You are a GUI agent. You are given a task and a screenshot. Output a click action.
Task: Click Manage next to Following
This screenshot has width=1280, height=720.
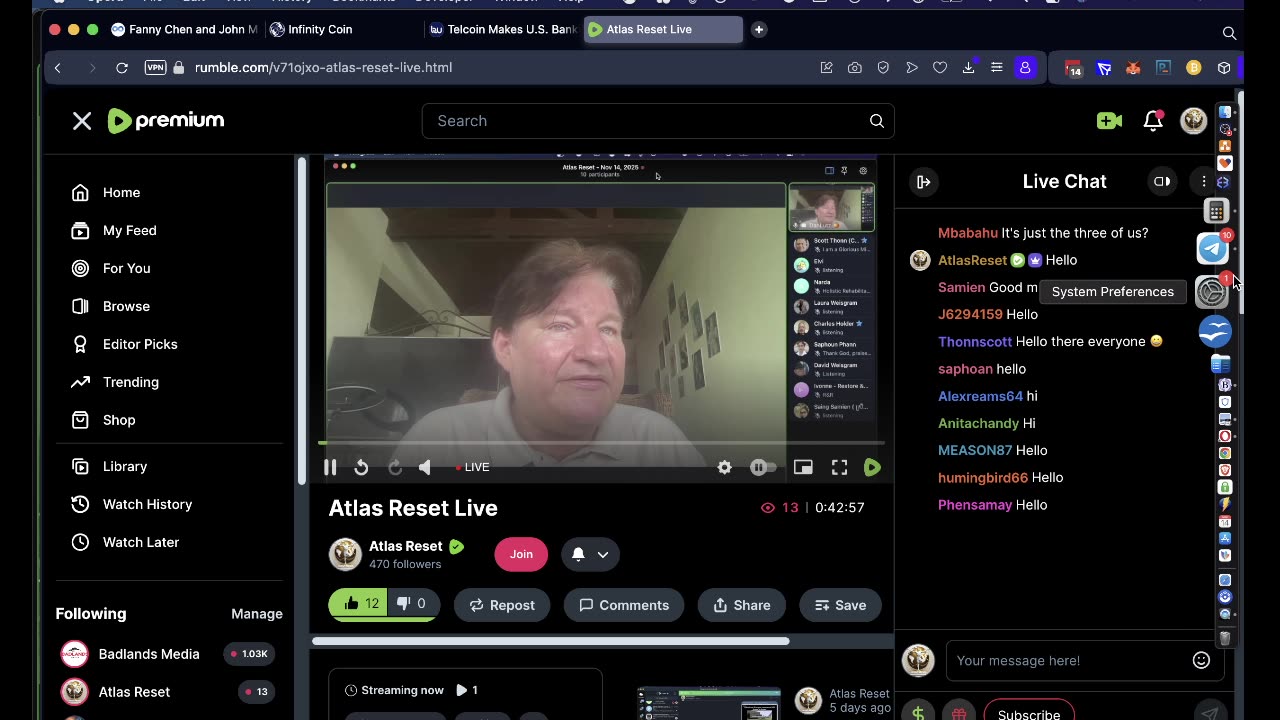coord(257,614)
